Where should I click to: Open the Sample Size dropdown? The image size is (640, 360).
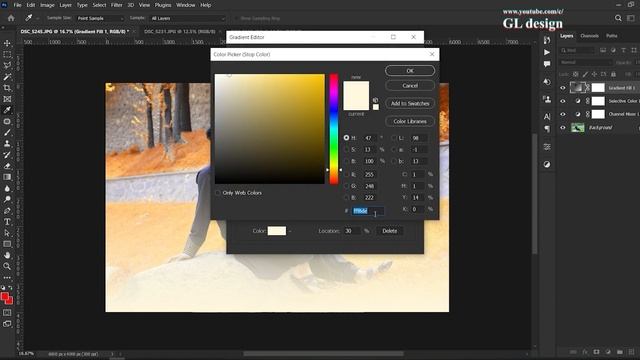tap(100, 18)
